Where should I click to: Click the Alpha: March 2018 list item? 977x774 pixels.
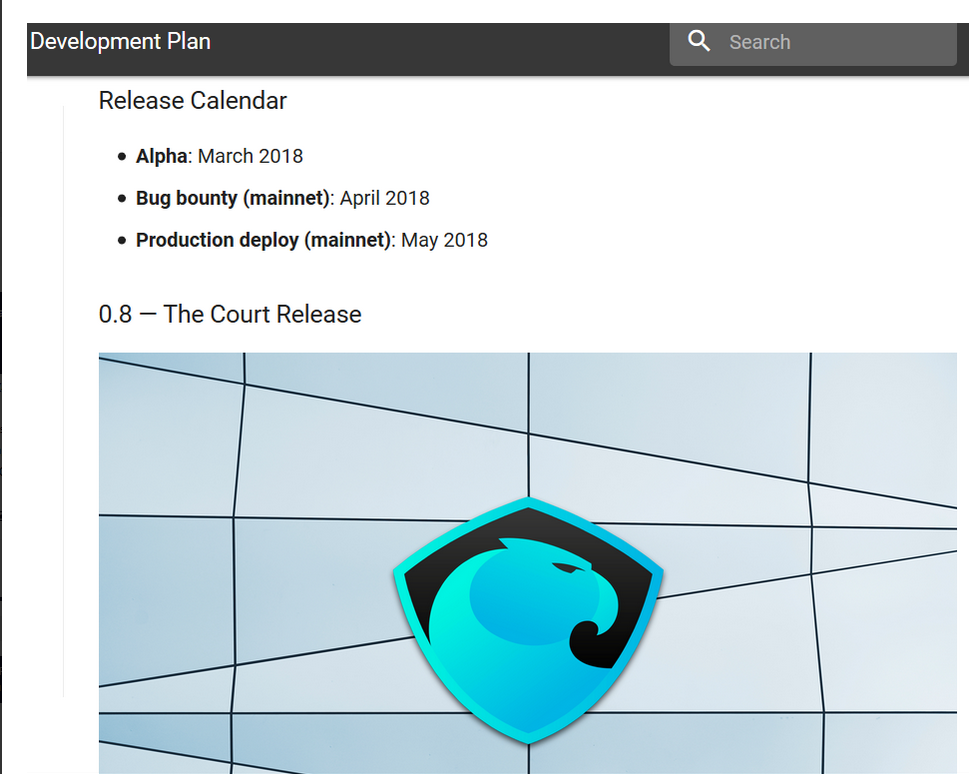click(219, 156)
